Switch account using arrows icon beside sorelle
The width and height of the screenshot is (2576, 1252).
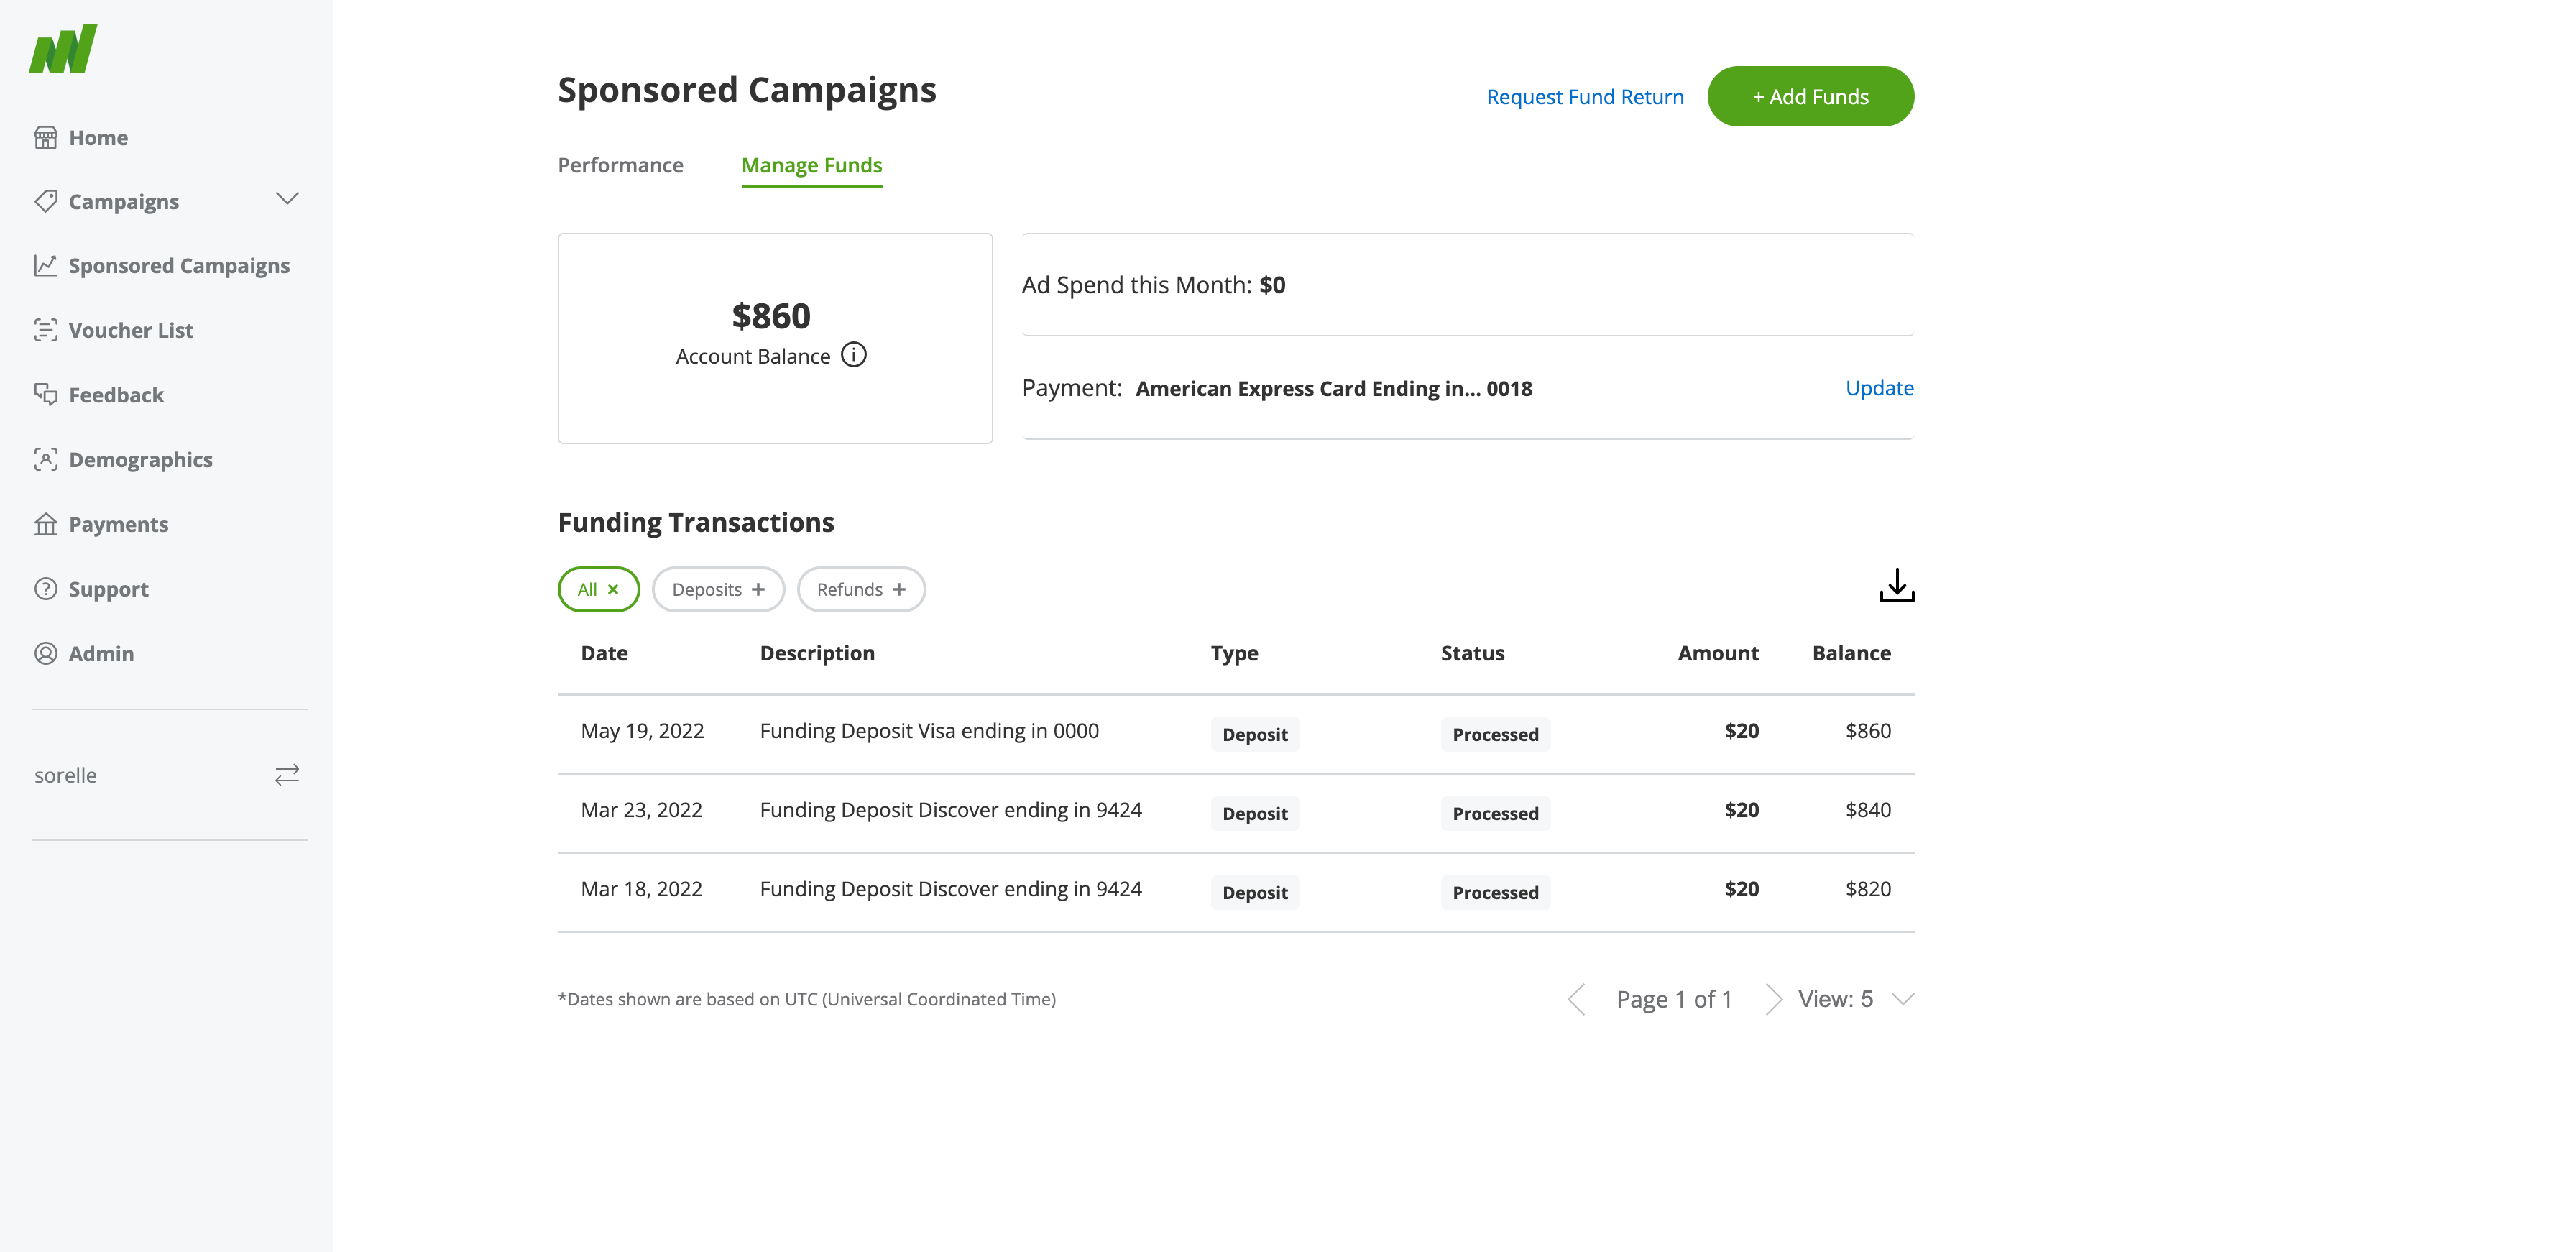click(287, 775)
